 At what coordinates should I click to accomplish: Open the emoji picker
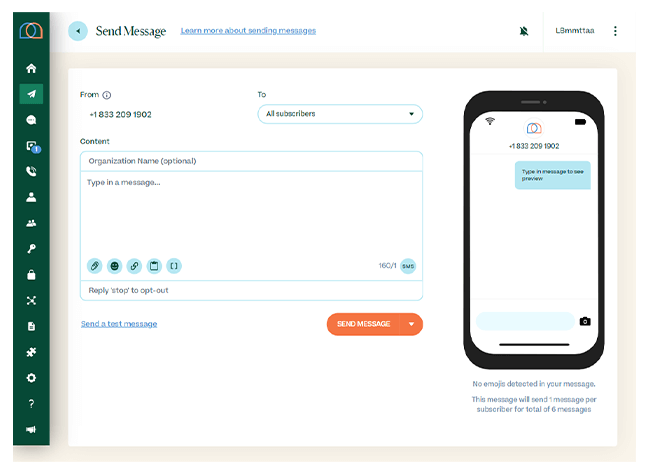pyautogui.click(x=115, y=266)
